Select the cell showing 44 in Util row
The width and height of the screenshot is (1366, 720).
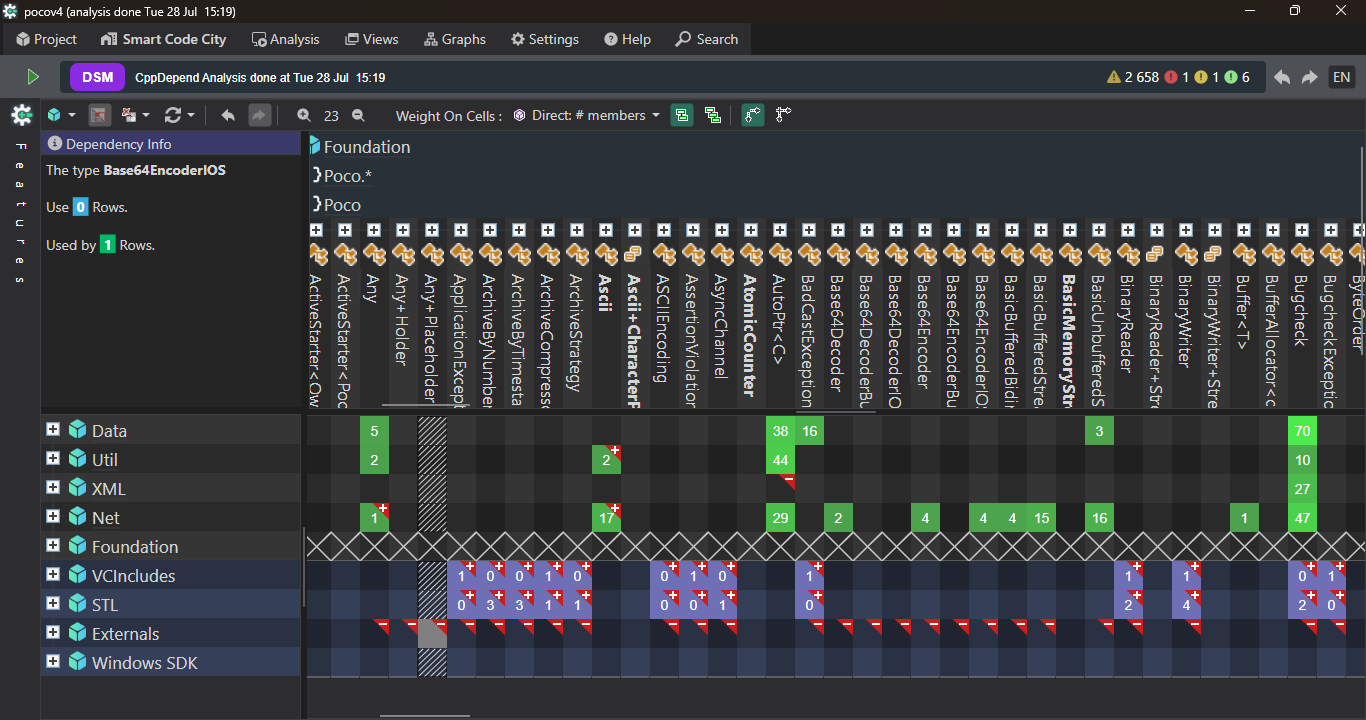780,460
